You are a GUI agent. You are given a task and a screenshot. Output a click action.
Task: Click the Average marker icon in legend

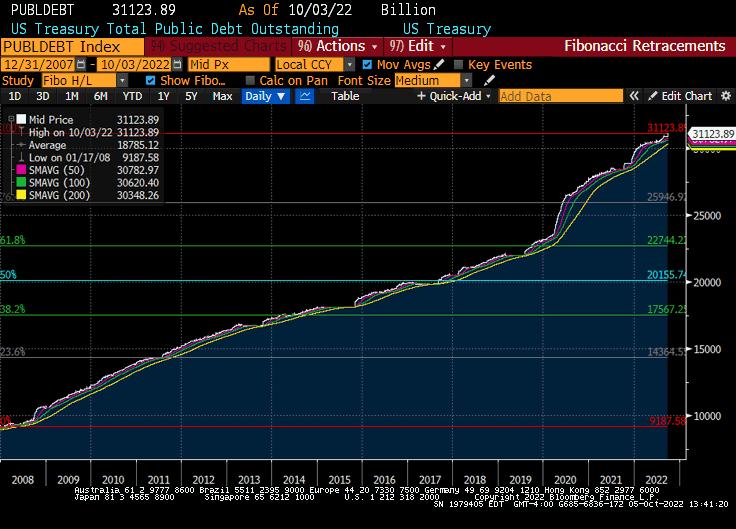[21, 145]
